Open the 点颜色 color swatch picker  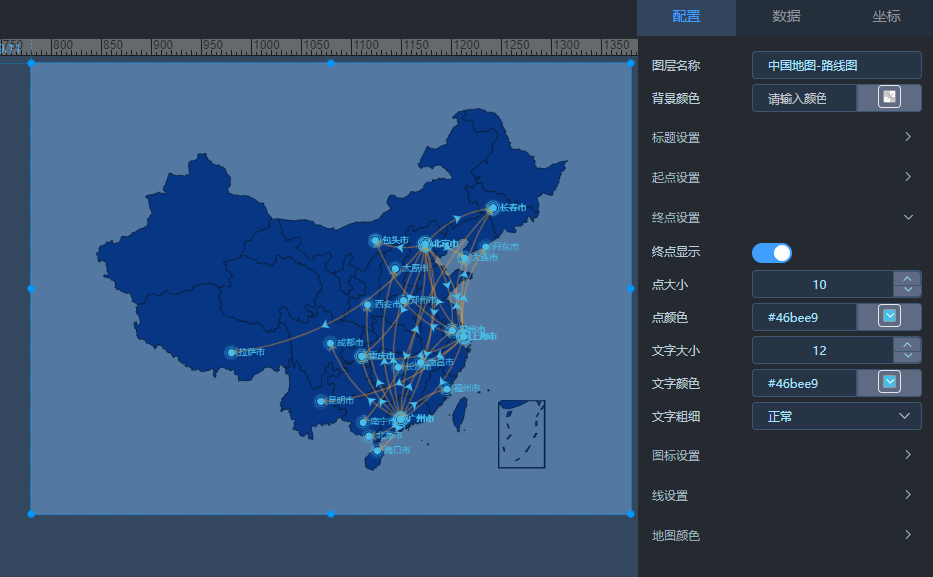[888, 317]
